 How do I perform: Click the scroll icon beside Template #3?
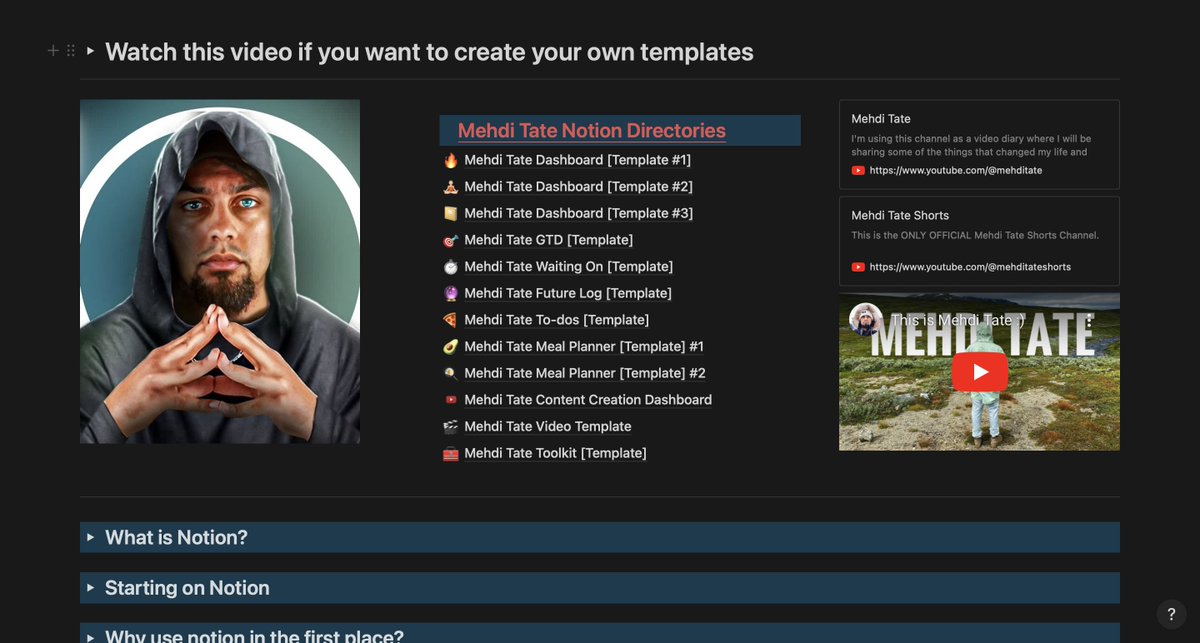(x=450, y=213)
